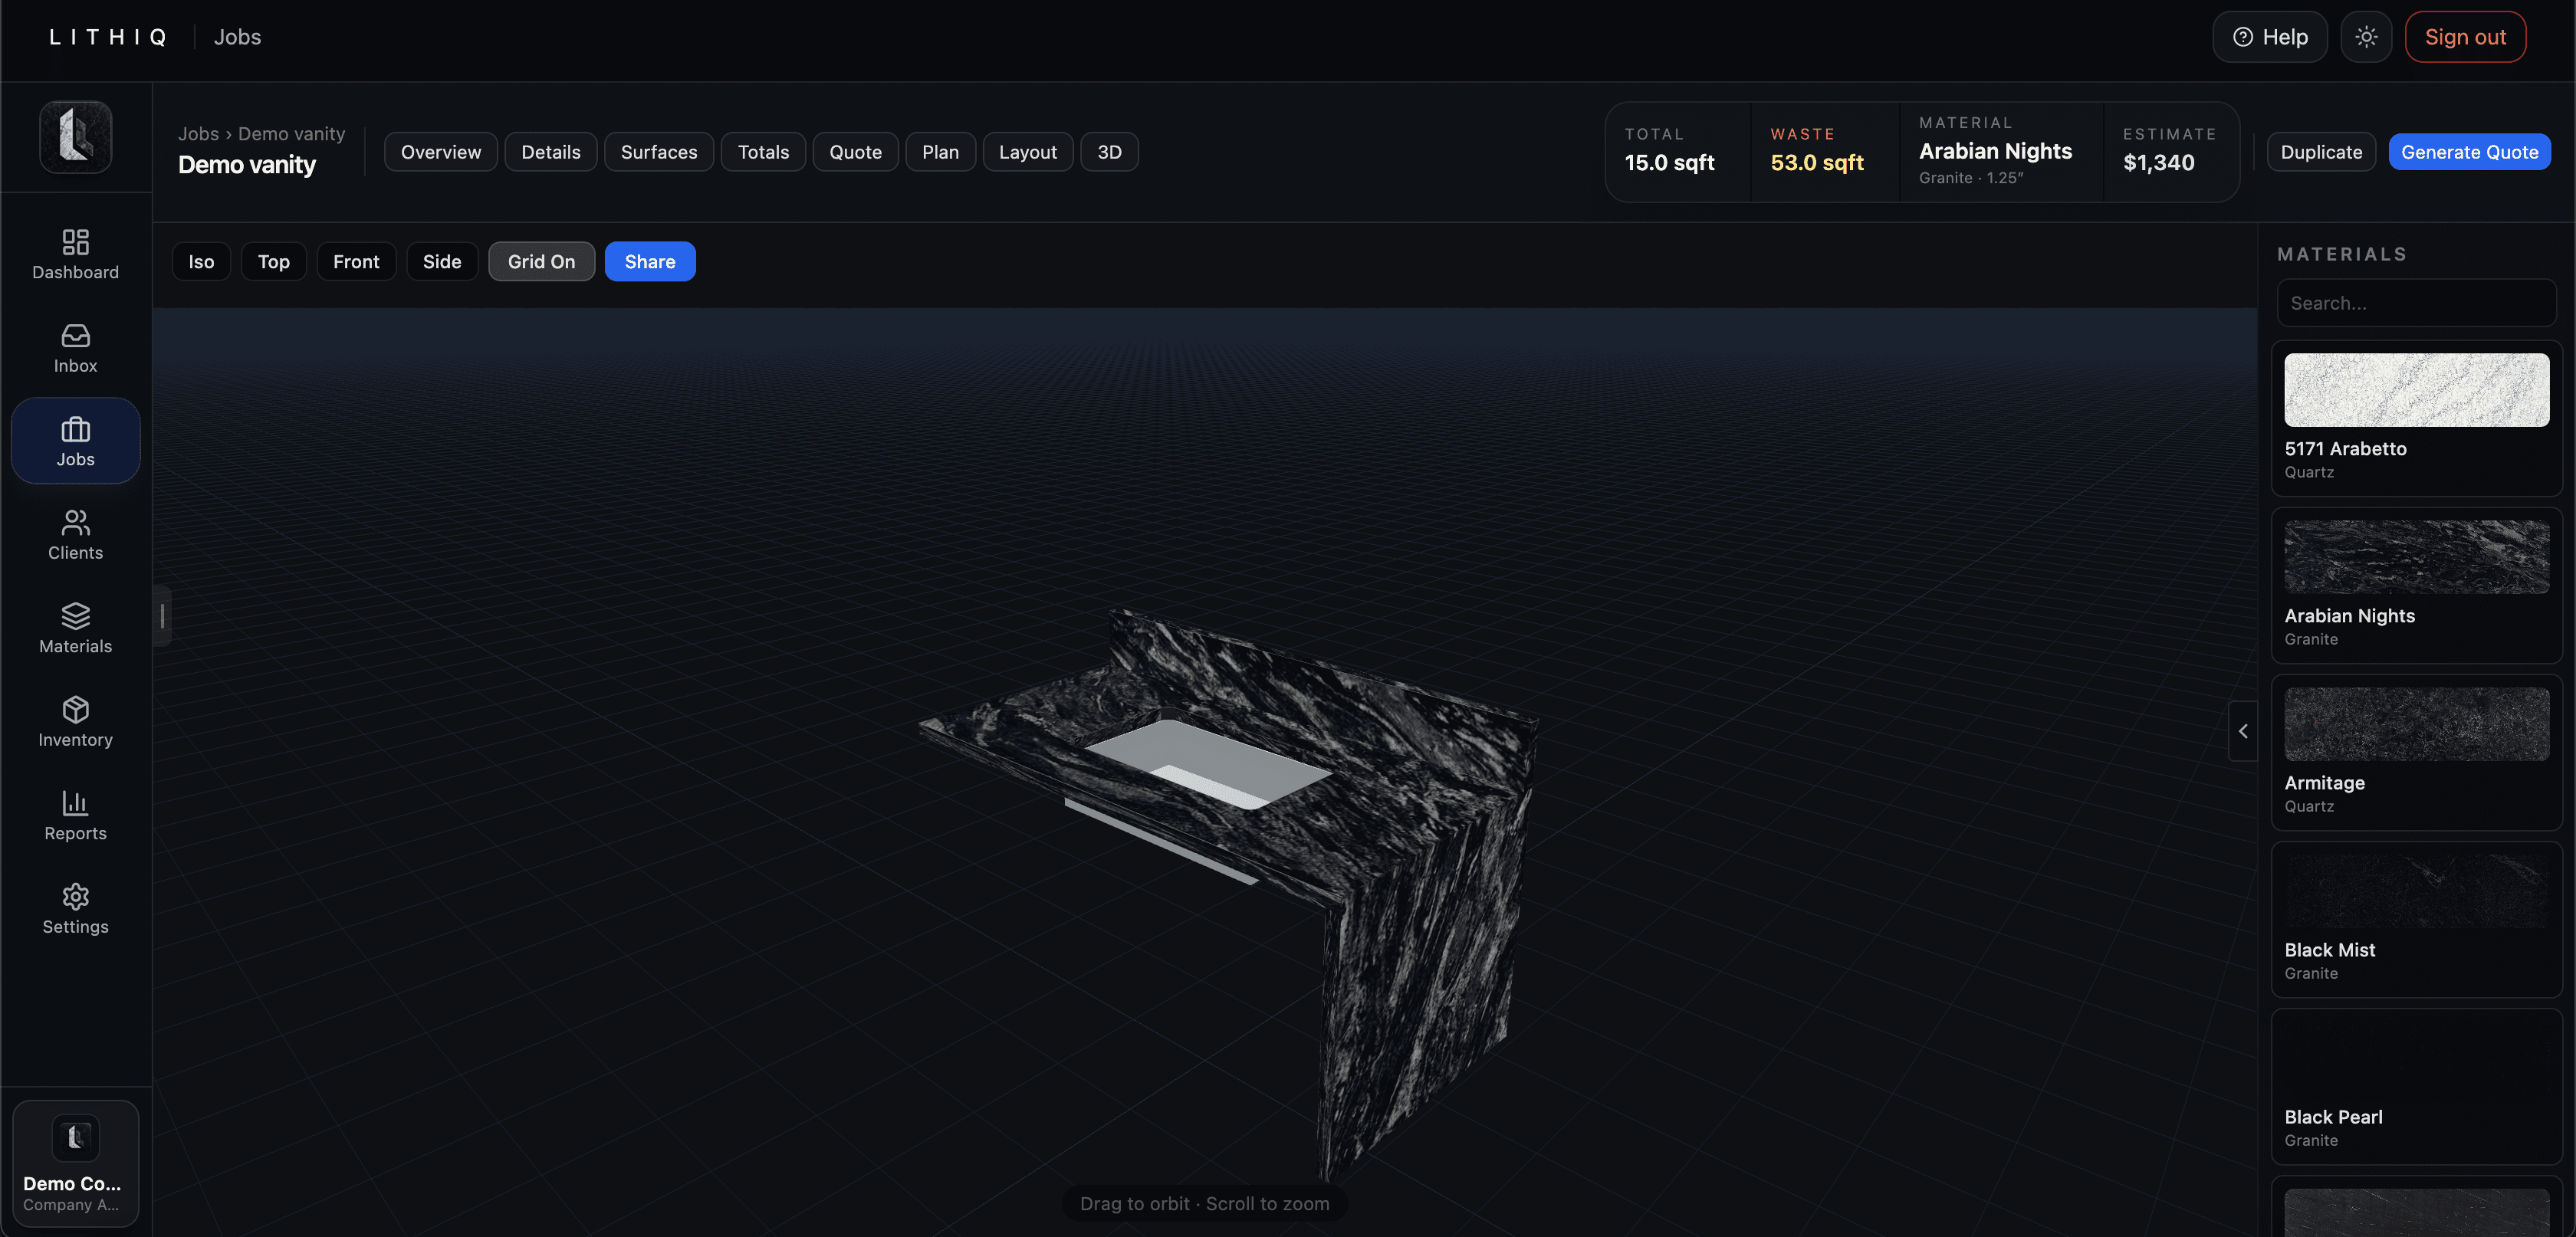2576x1237 pixels.
Task: Select the 3D tab
Action: 1109,152
